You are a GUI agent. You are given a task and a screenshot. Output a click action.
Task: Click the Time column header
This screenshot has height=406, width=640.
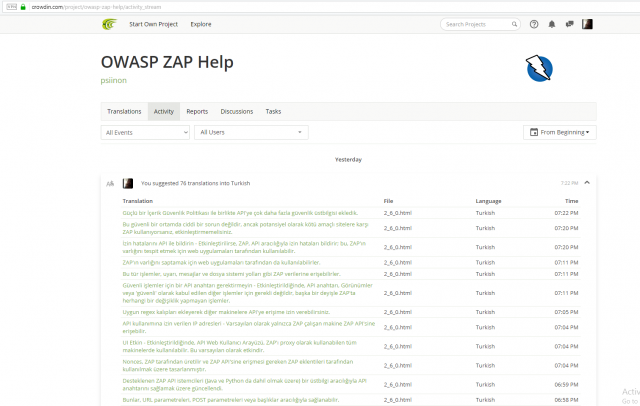(571, 201)
